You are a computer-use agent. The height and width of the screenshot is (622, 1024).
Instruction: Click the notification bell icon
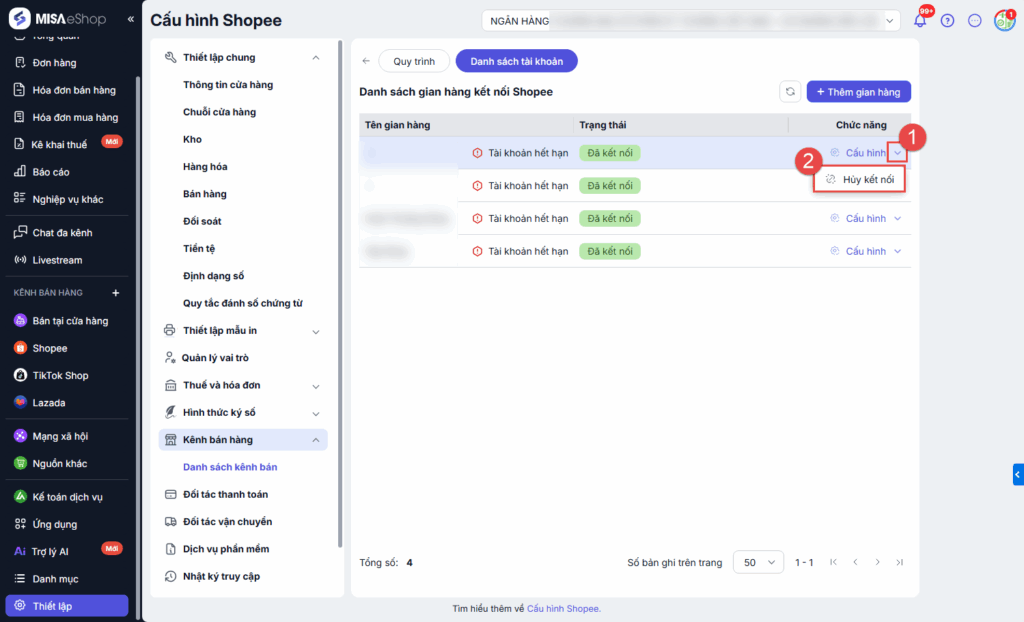[919, 21]
